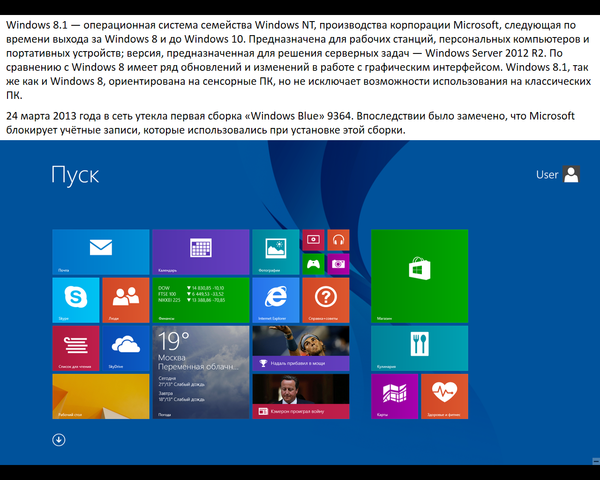600x480 pixels.
Task: Open the Music headphones tile
Action: [x=338, y=240]
